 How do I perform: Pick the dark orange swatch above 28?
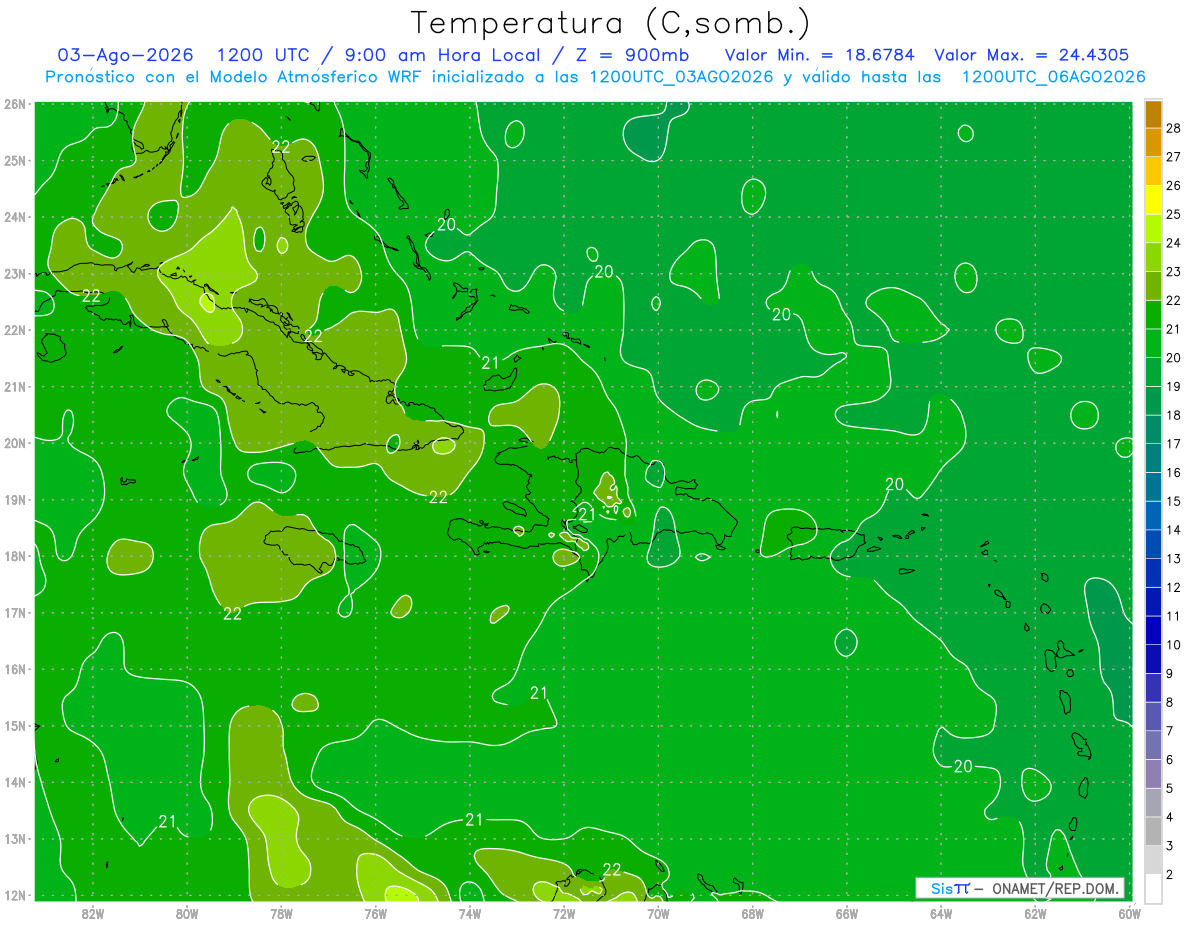tap(1153, 114)
